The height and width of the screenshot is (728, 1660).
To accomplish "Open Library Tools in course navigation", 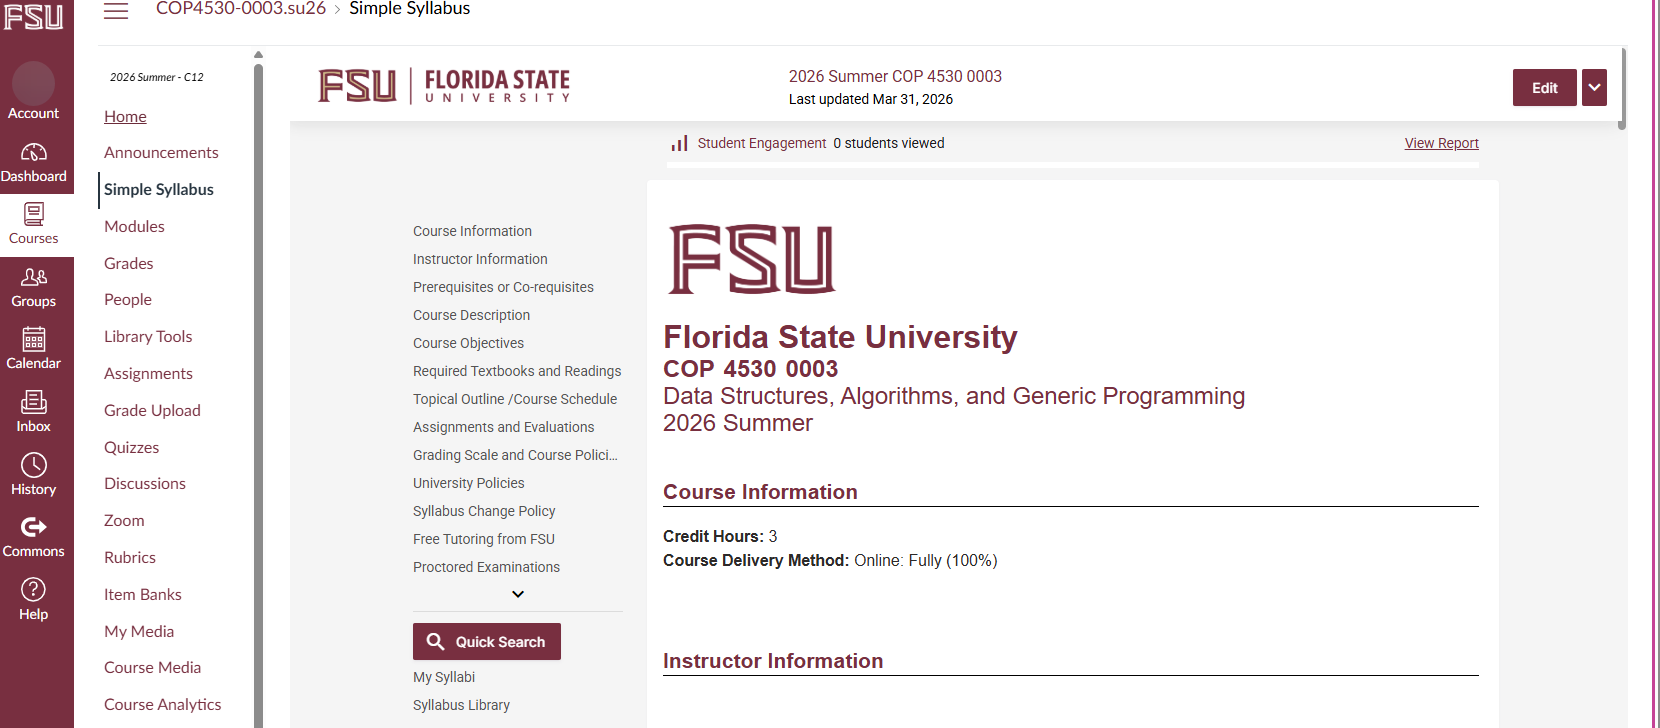I will [x=148, y=336].
